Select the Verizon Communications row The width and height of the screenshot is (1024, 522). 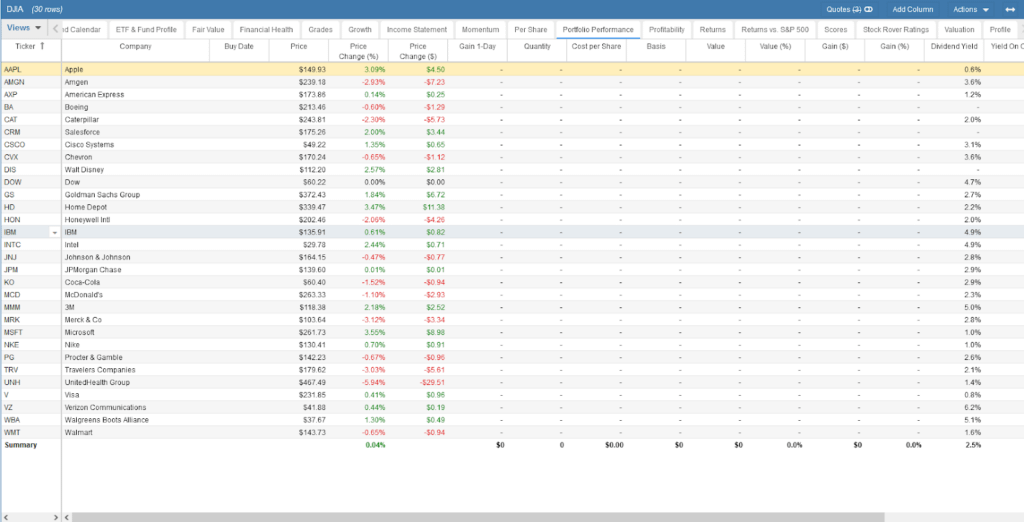(512, 408)
